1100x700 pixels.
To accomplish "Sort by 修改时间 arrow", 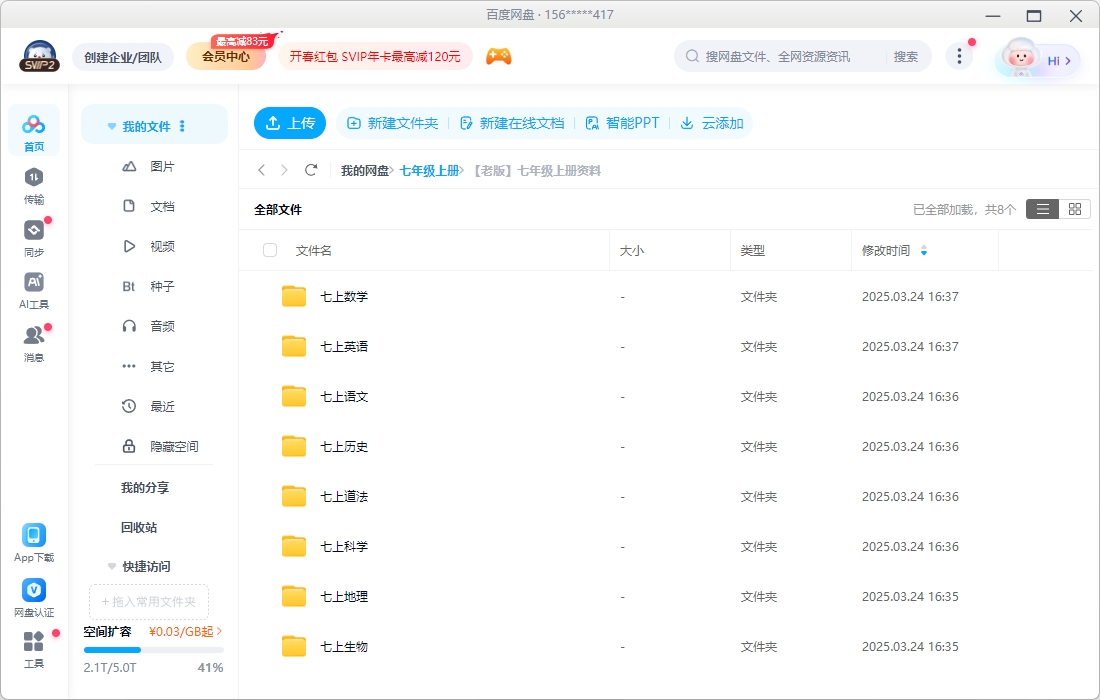I will [924, 250].
